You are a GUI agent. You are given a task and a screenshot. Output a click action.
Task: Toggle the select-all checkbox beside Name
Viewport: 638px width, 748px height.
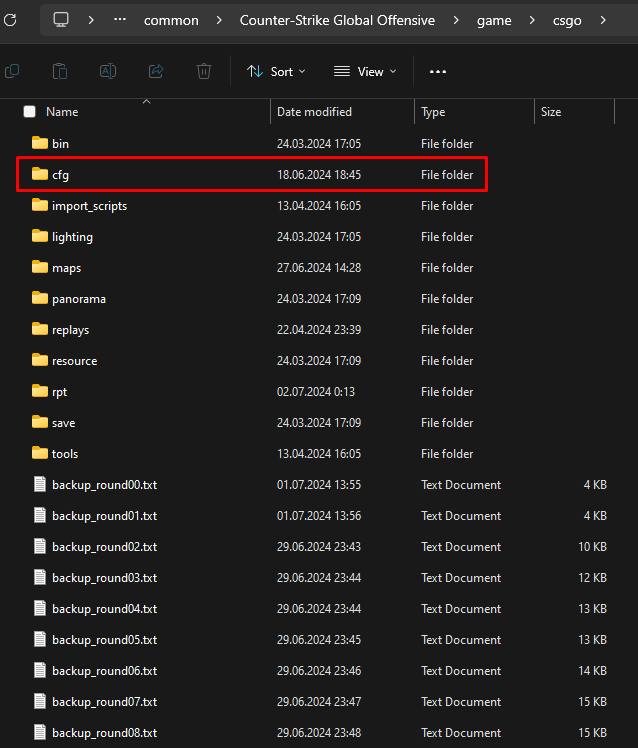[x=30, y=112]
